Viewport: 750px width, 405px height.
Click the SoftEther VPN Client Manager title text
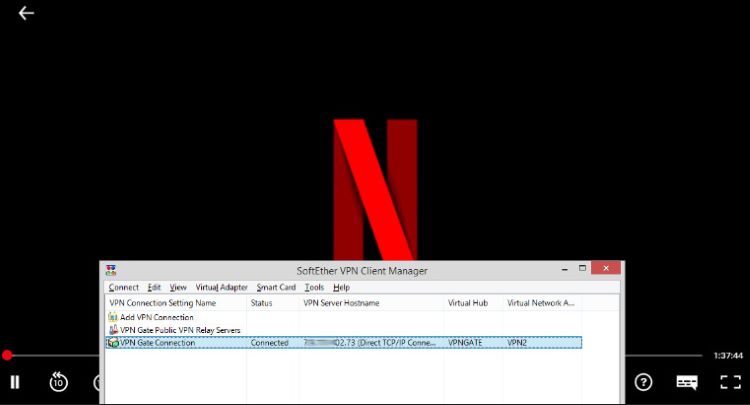[x=362, y=271]
